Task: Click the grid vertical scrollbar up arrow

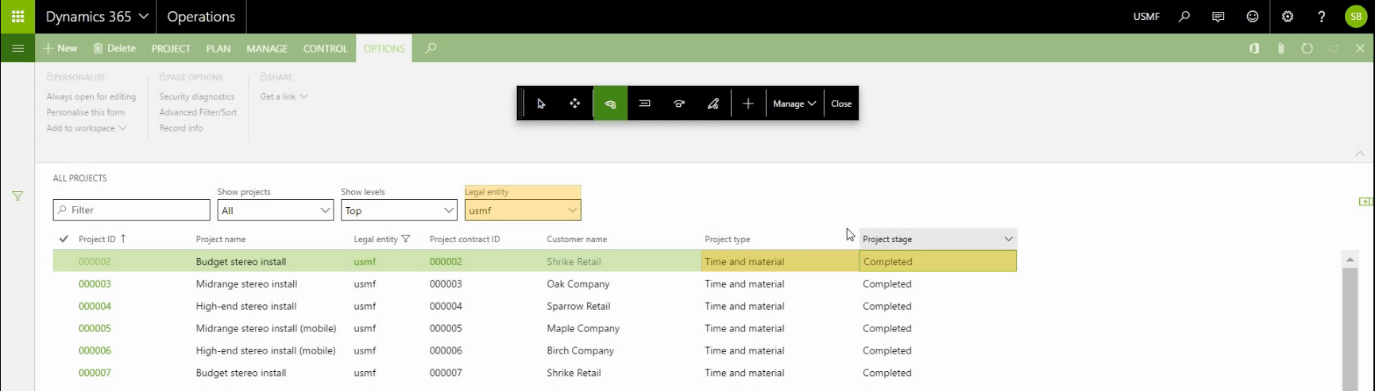Action: [x=1349, y=260]
